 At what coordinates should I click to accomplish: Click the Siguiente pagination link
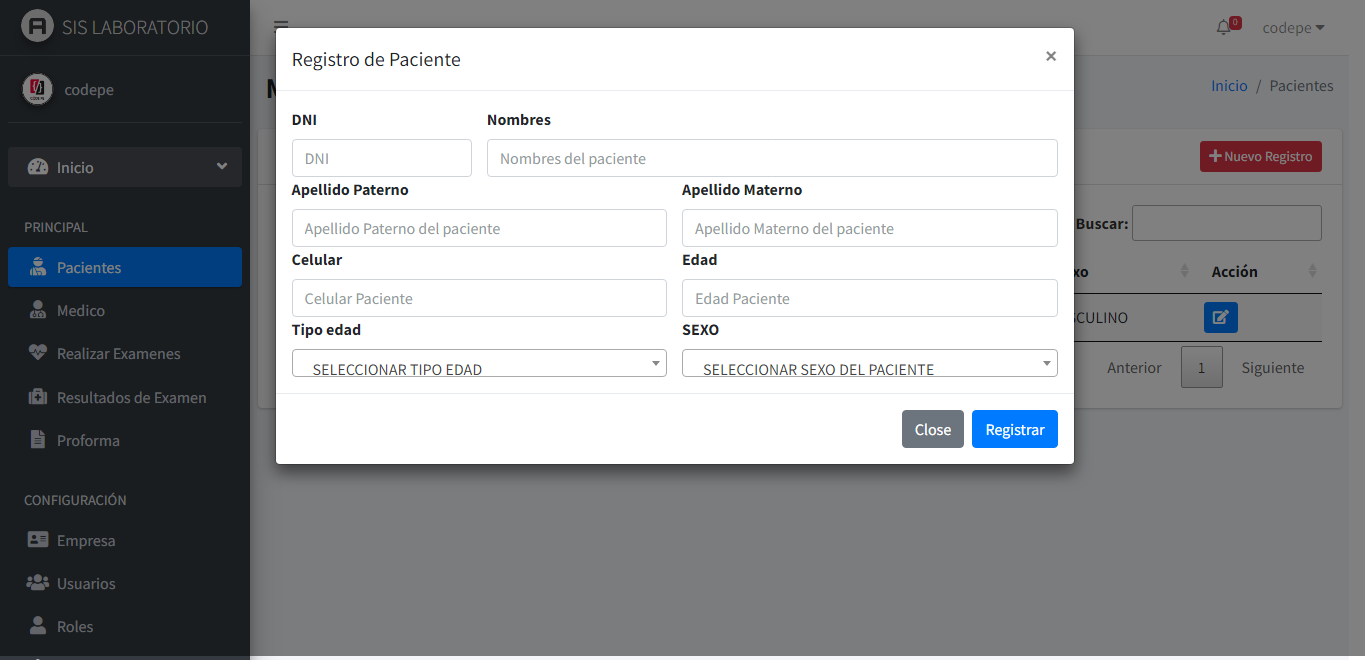tap(1273, 368)
